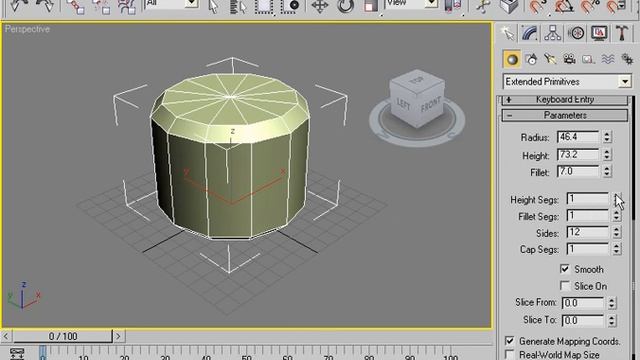The height and width of the screenshot is (360, 640).
Task: Select the Shapes category icon
Action: (x=531, y=60)
